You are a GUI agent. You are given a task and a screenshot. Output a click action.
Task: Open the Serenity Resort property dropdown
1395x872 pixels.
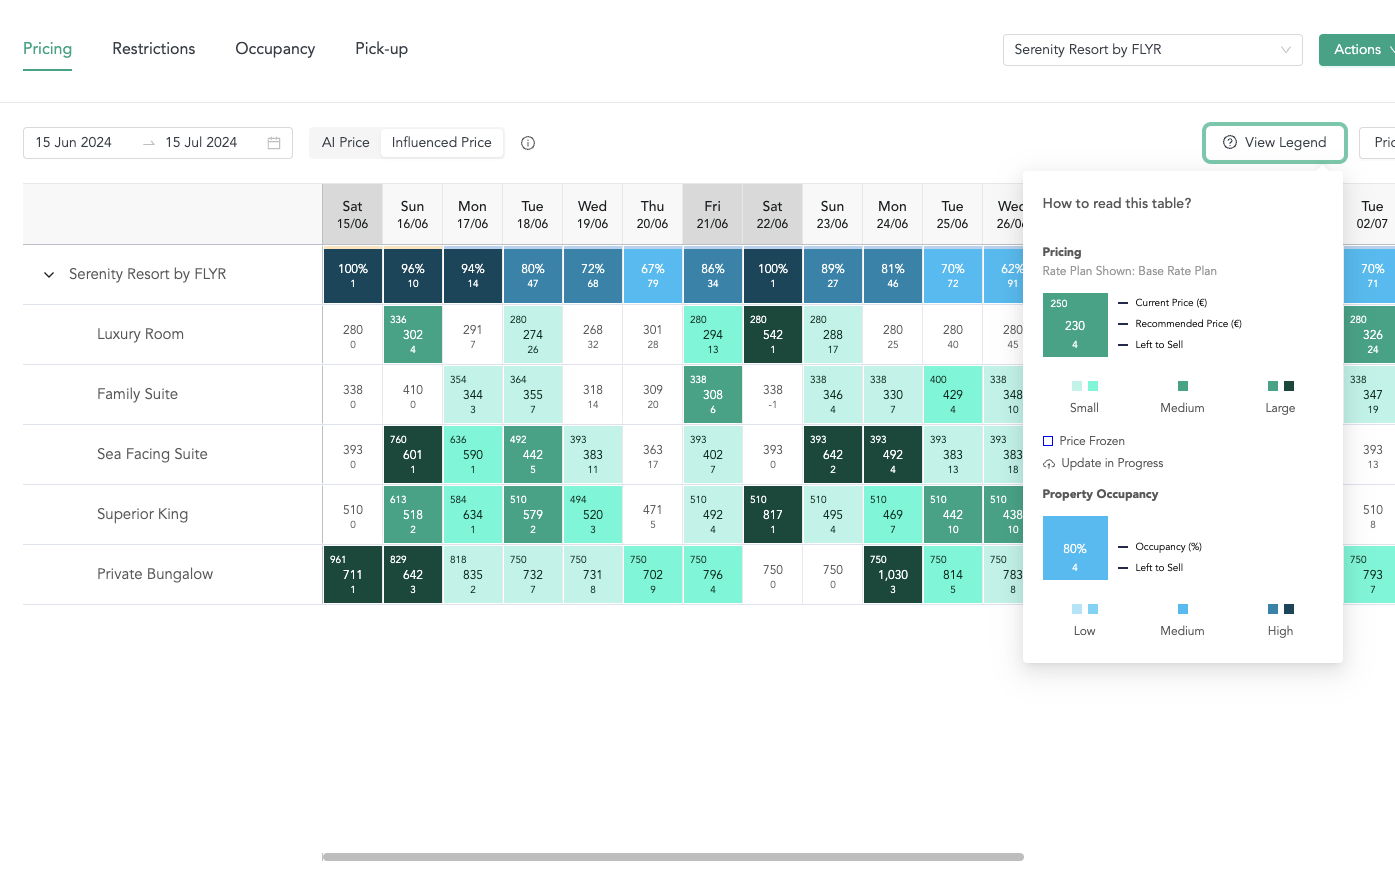pos(1152,50)
